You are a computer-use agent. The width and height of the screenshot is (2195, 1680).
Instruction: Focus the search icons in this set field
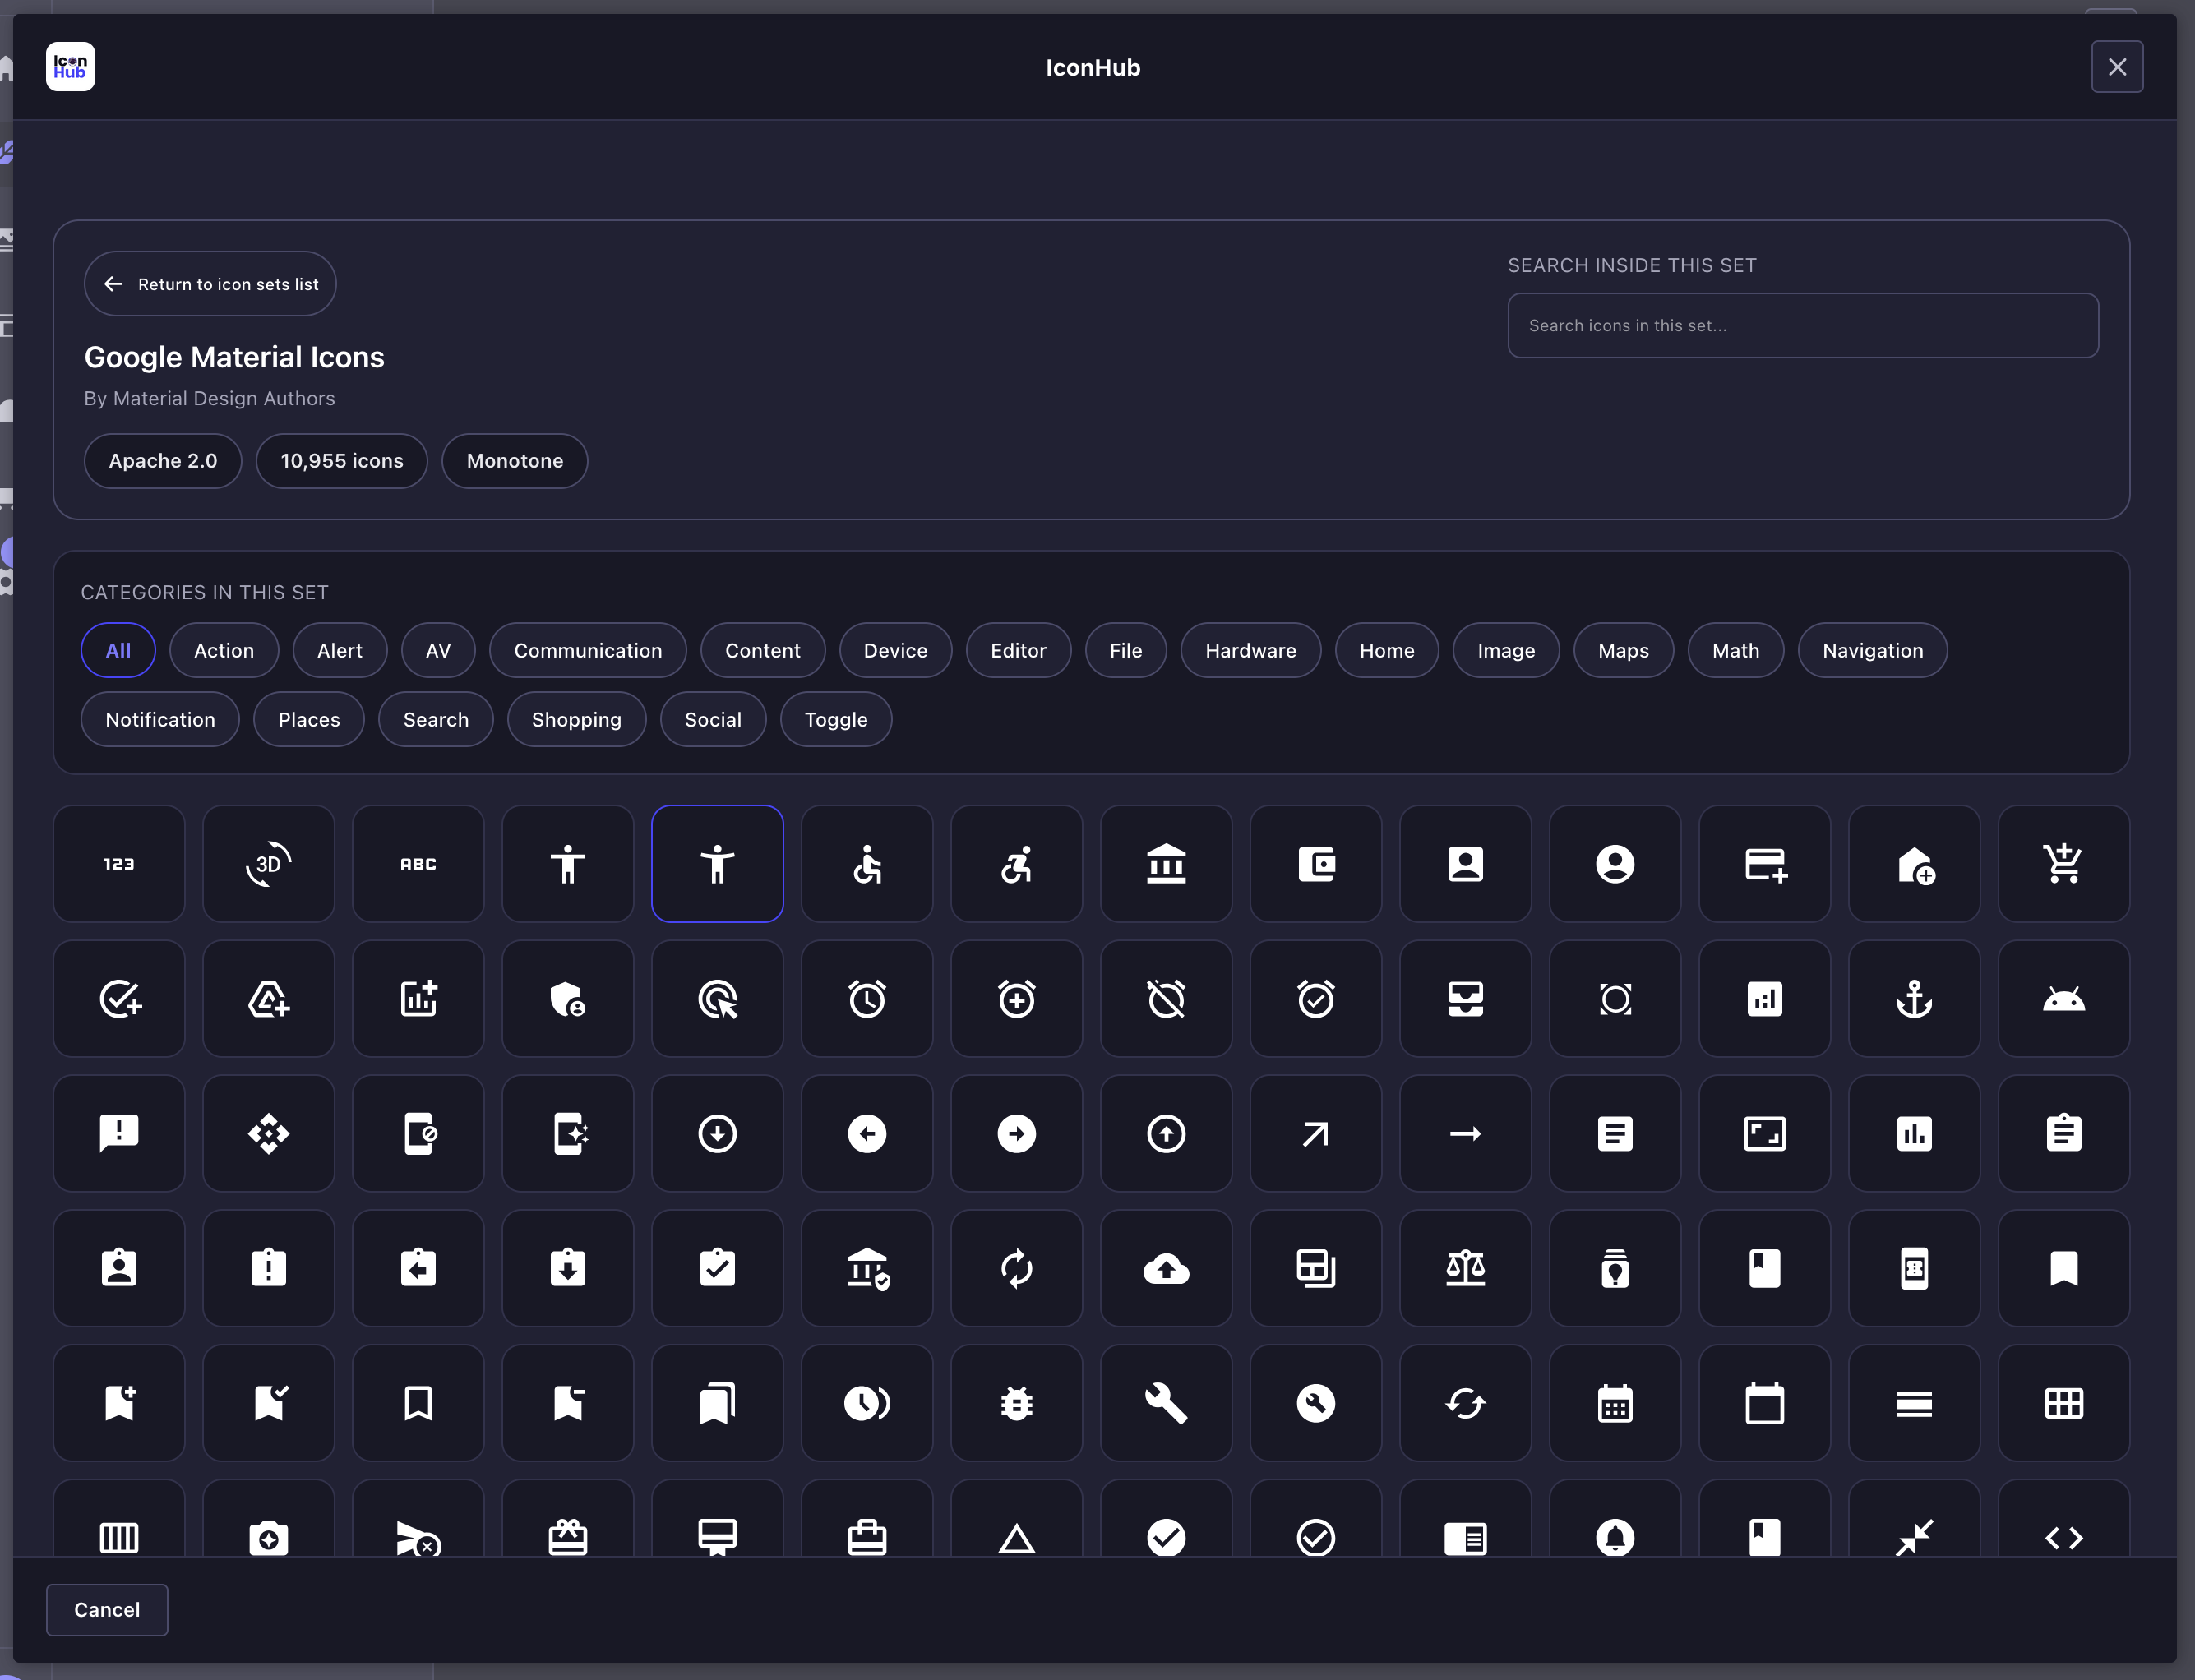coord(1803,325)
